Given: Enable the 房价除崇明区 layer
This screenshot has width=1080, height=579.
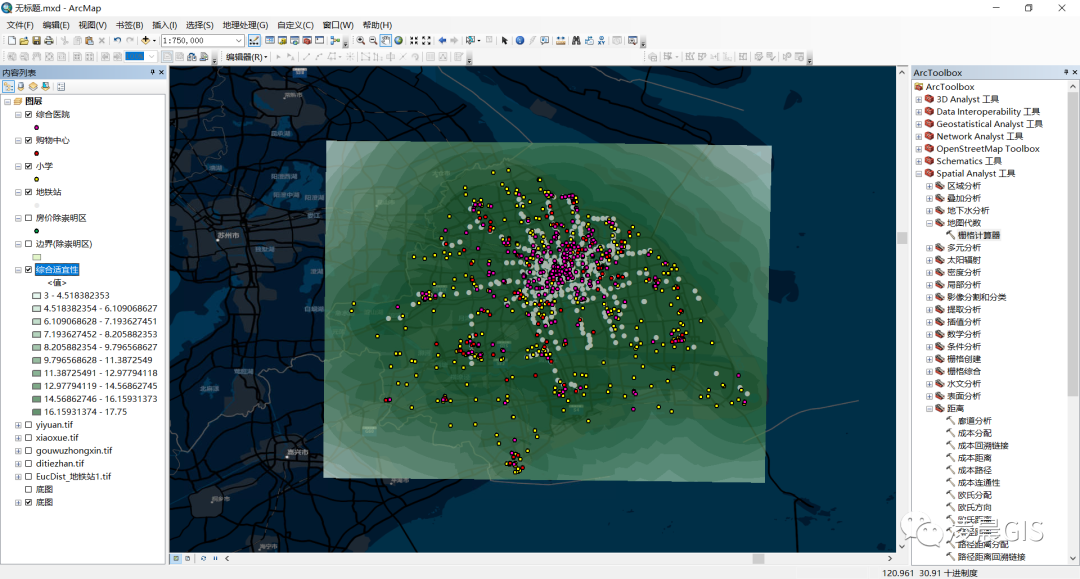Looking at the screenshot, I should (x=28, y=218).
